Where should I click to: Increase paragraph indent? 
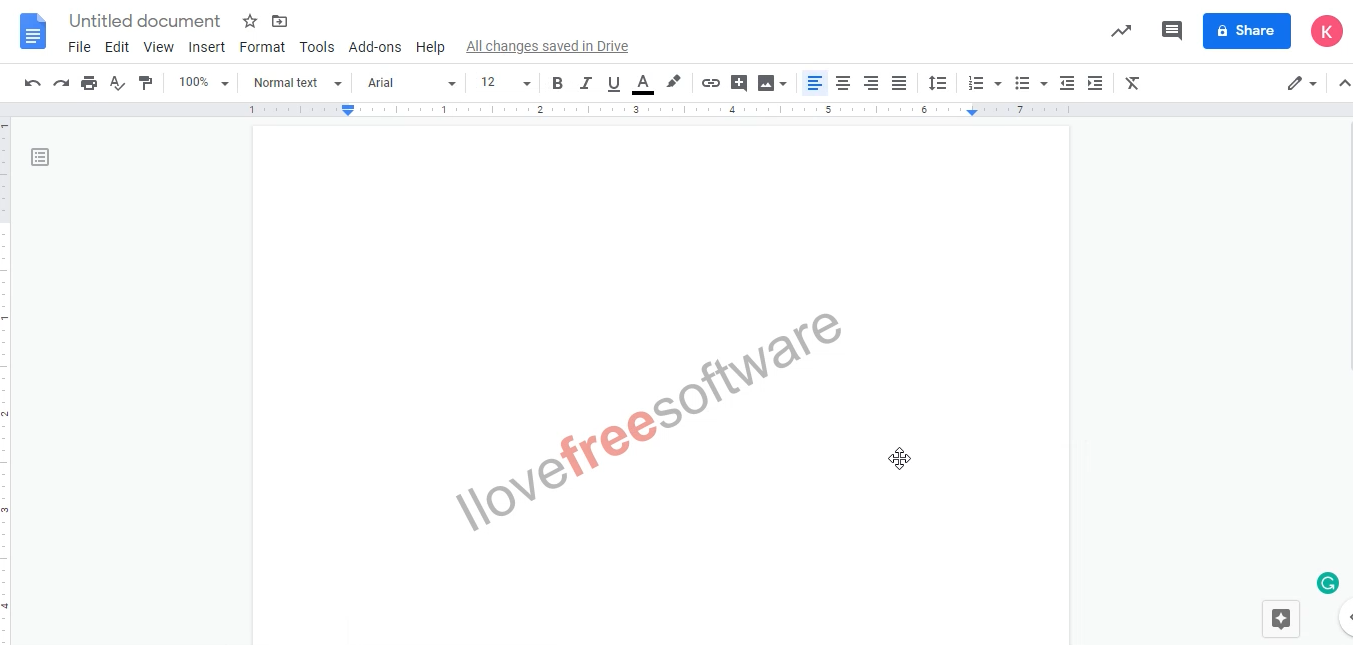tap(1095, 83)
